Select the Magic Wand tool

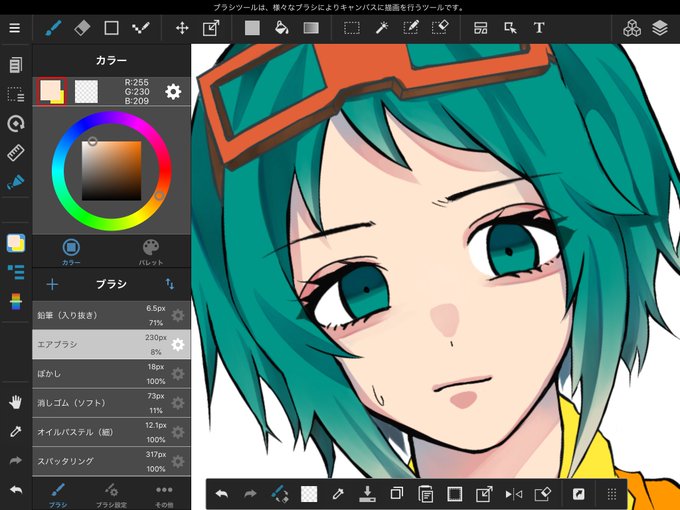[381, 28]
